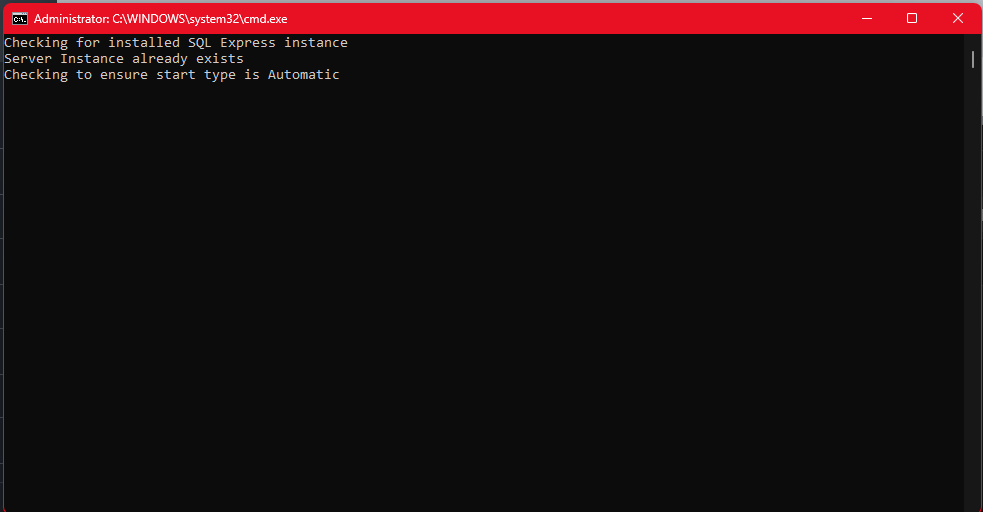
Task: Click the line 'Checking to ensure start type is Automatic'
Action: [x=172, y=75]
